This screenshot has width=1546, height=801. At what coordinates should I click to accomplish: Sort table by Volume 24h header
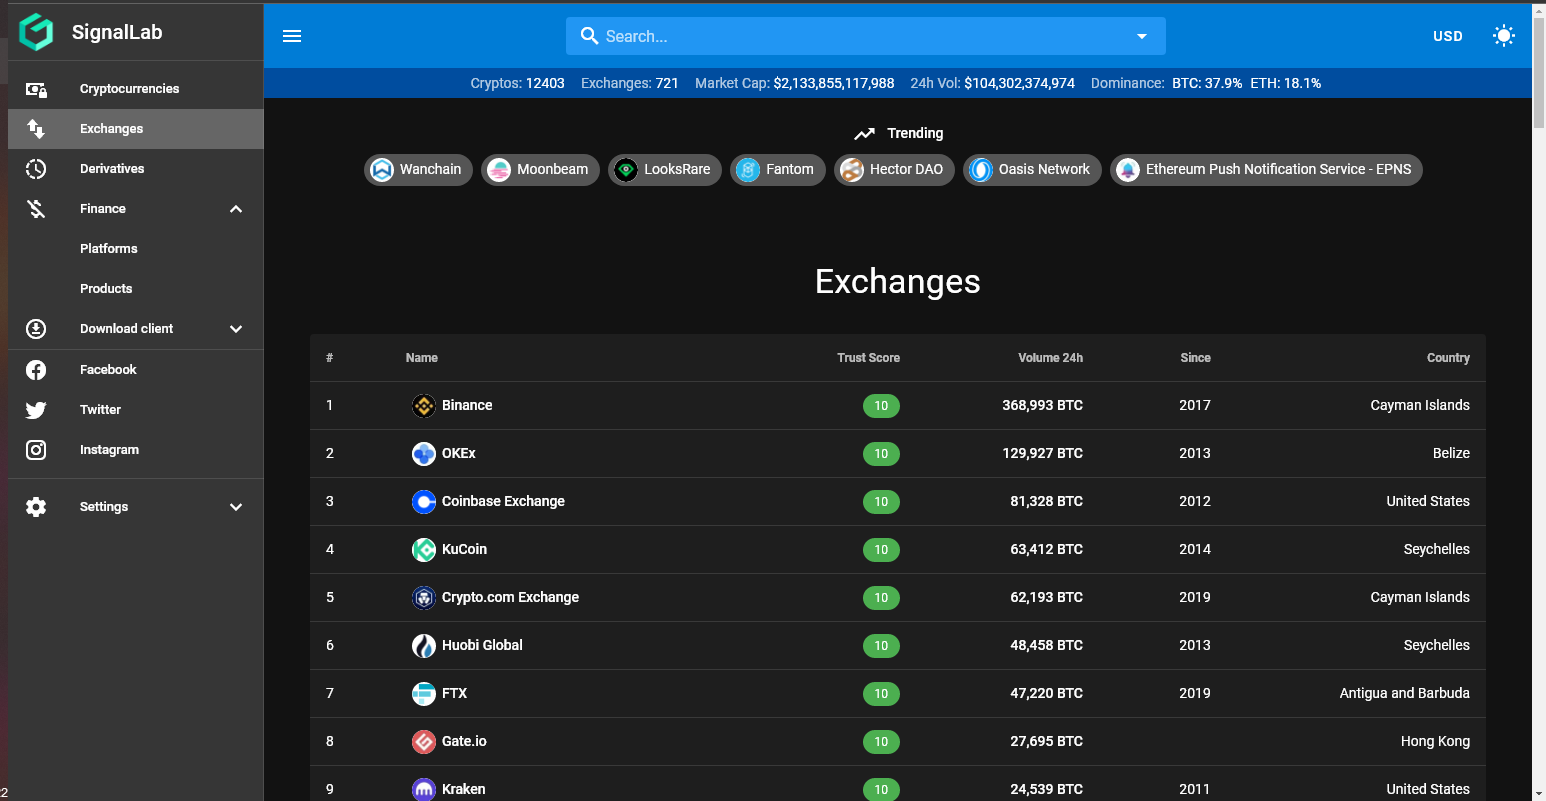pyautogui.click(x=1050, y=358)
